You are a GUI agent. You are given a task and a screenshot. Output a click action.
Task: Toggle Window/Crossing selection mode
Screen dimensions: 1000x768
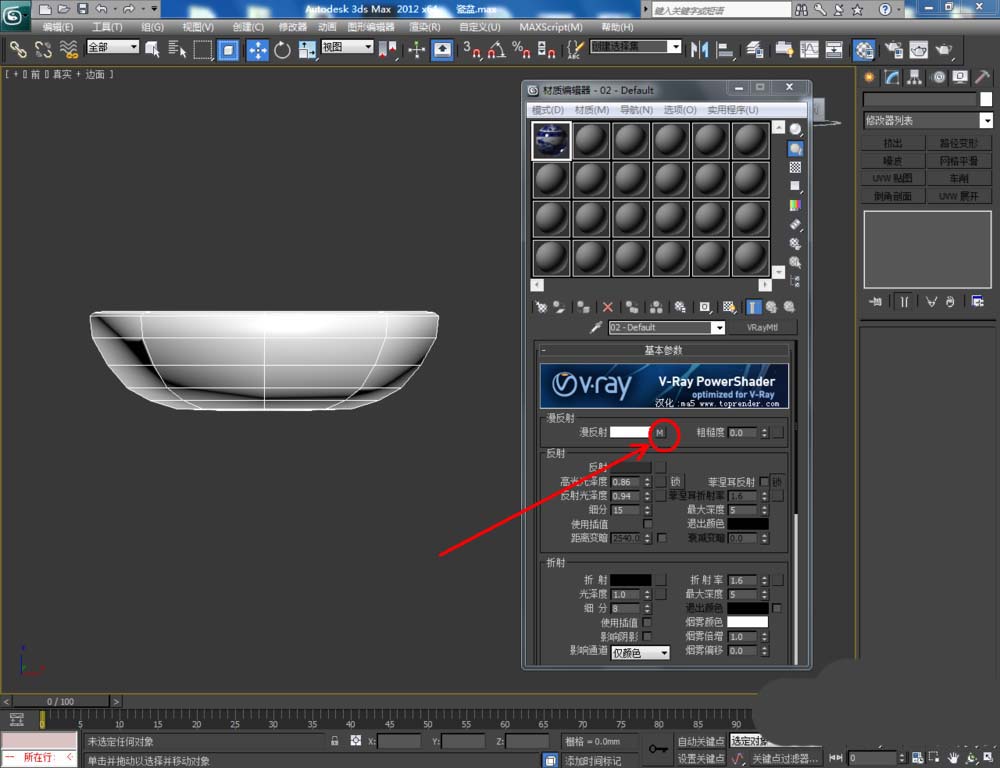(228, 50)
